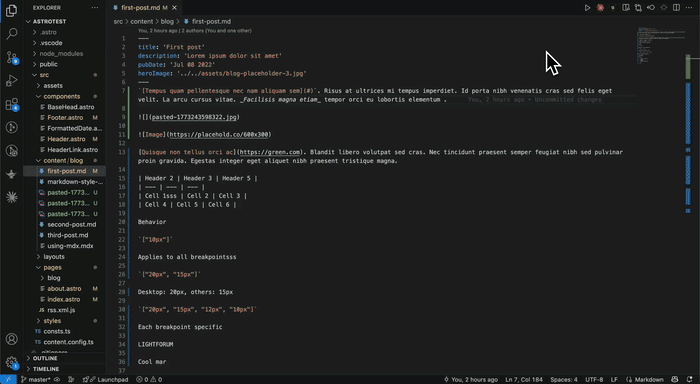Open the Manage gear in activity bar
The width and height of the screenshot is (700, 384).
coord(12,362)
